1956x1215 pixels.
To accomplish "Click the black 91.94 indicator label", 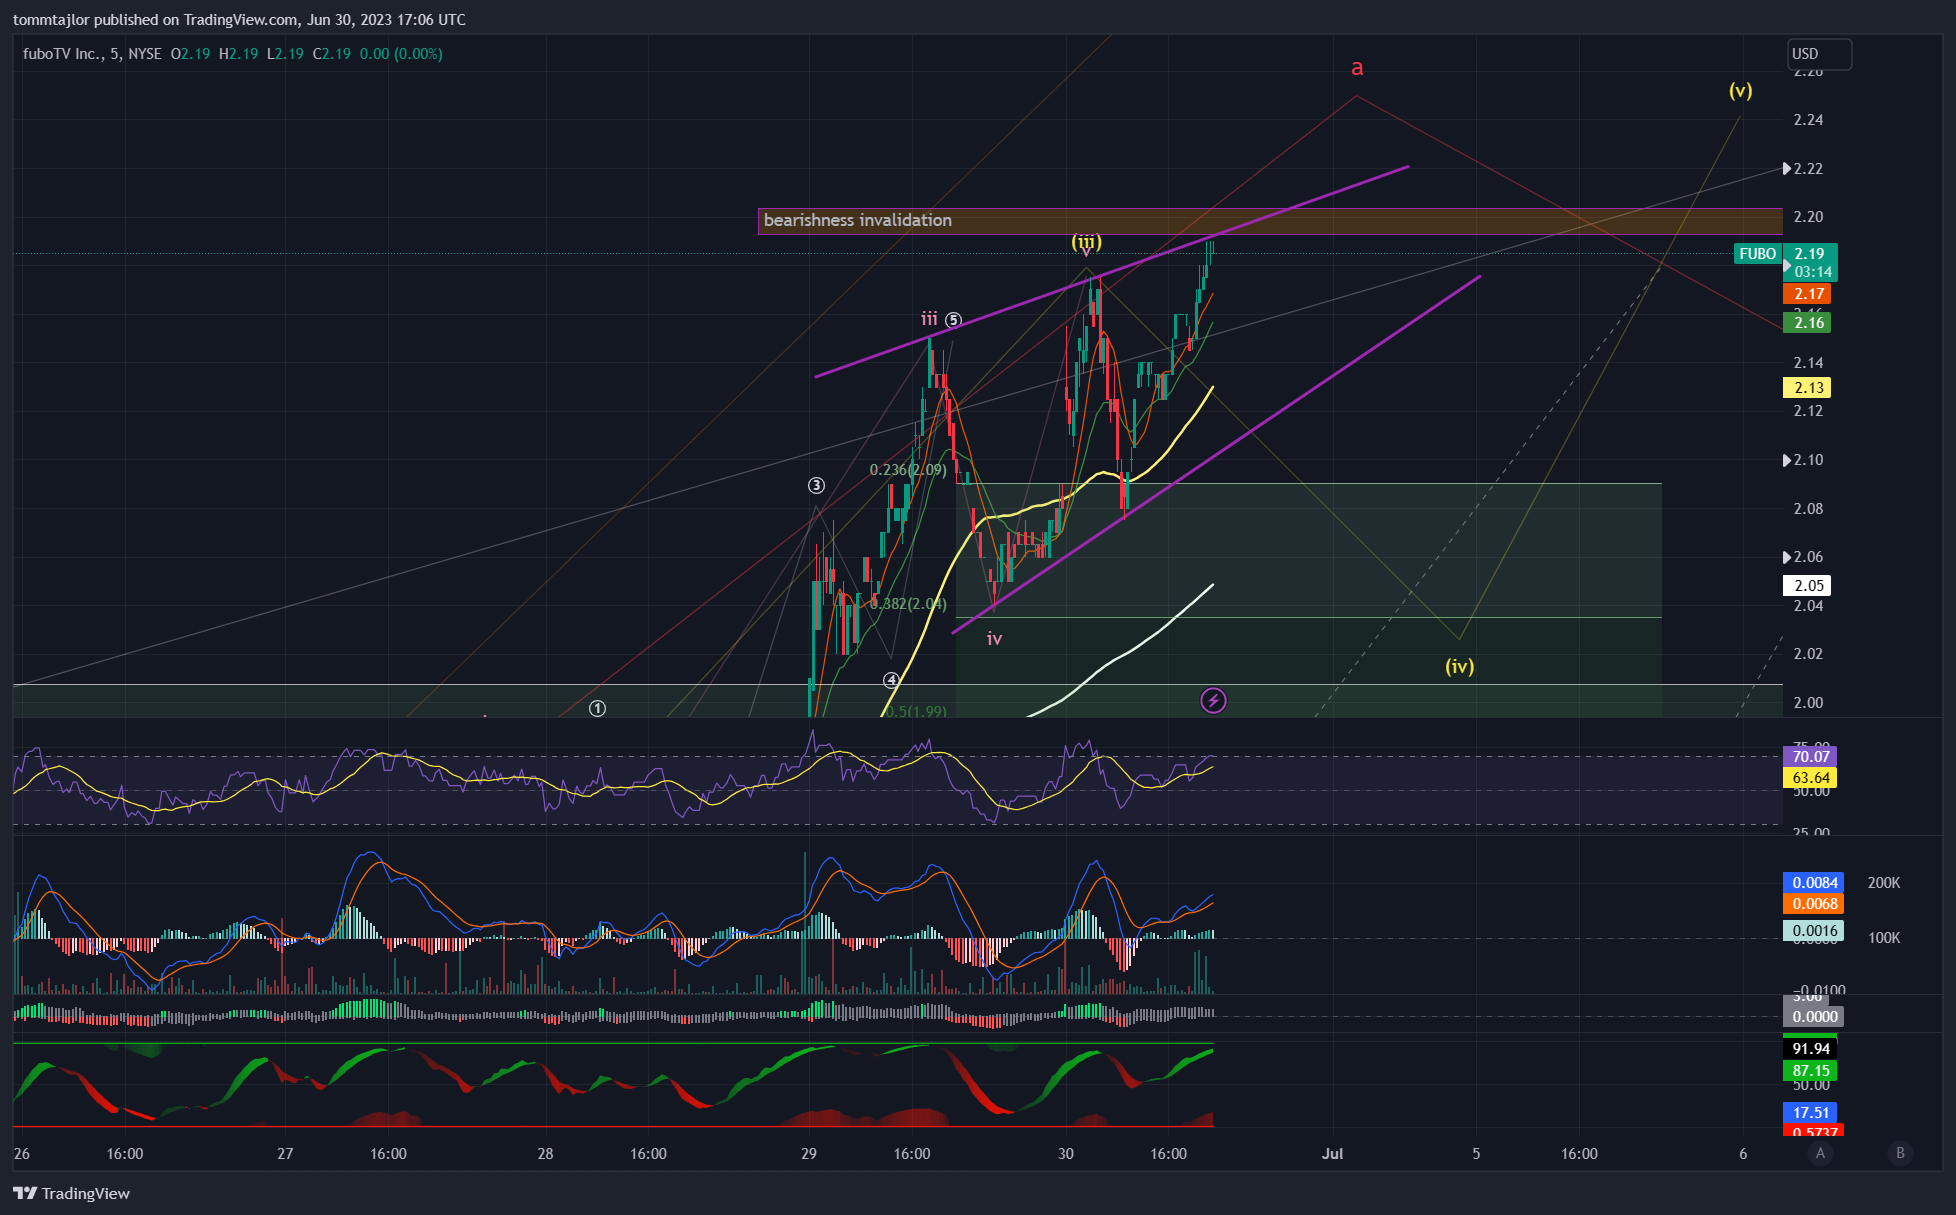I will [1810, 1049].
